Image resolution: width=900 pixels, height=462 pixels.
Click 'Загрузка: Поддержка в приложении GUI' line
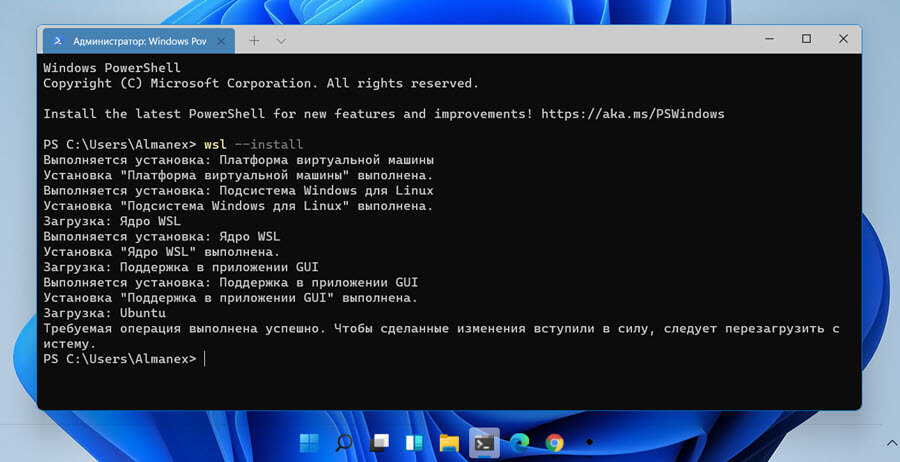[181, 267]
